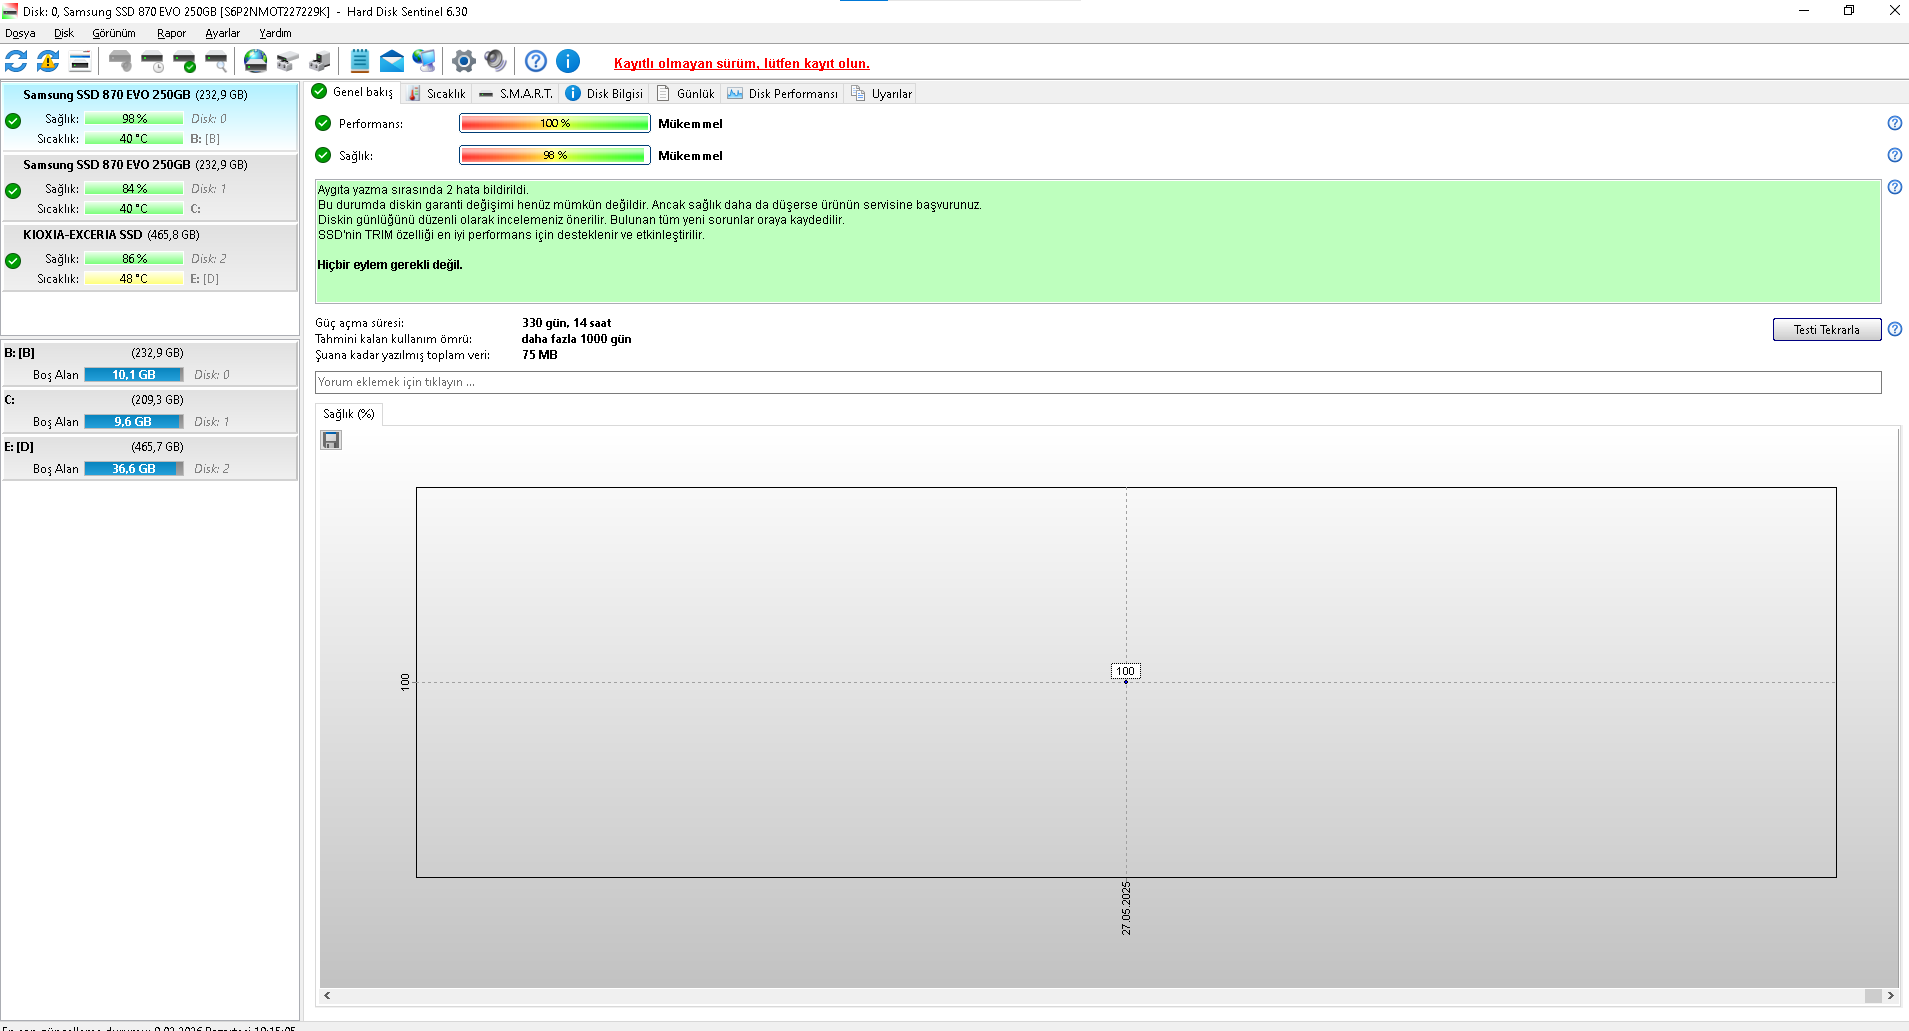This screenshot has height=1031, width=1909.
Task: Click the Sağlık 98 % bar in overview
Action: click(555, 155)
